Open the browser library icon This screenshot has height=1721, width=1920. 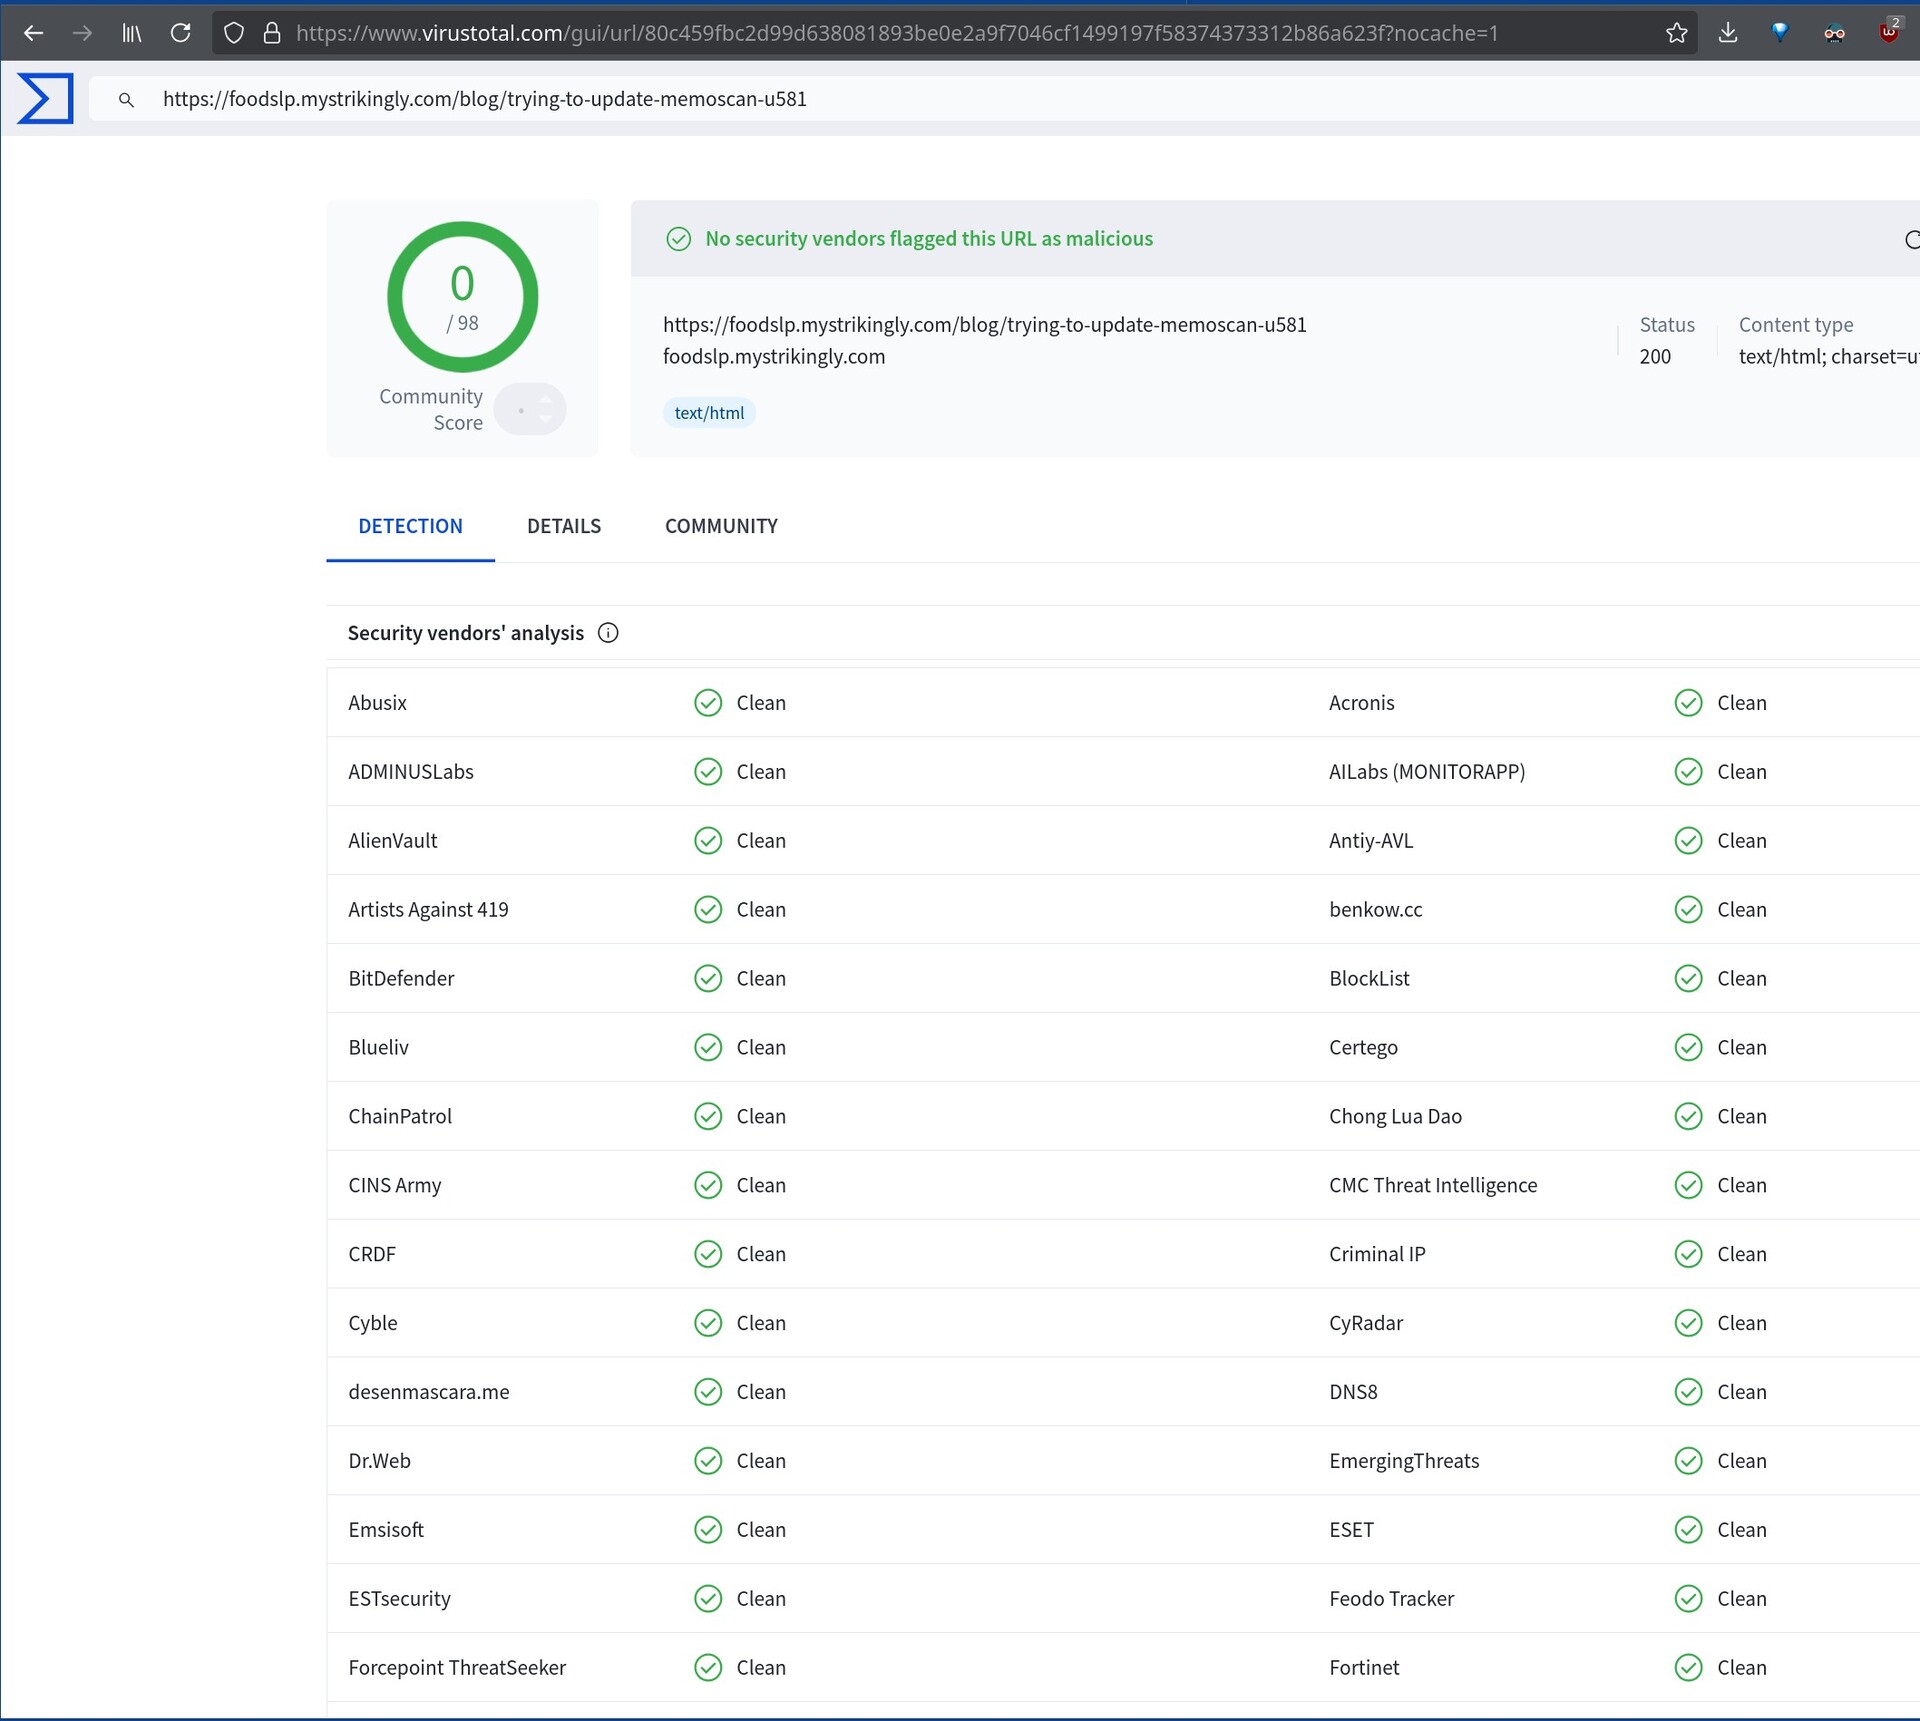132,33
